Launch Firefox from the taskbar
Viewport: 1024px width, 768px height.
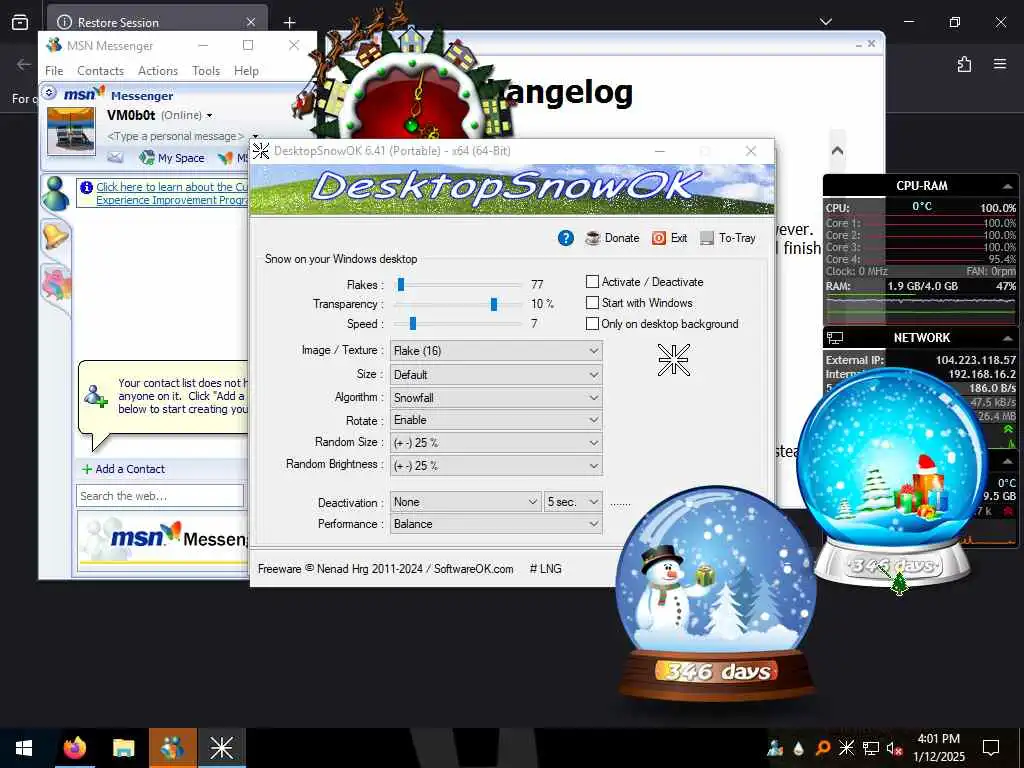pyautogui.click(x=74, y=748)
